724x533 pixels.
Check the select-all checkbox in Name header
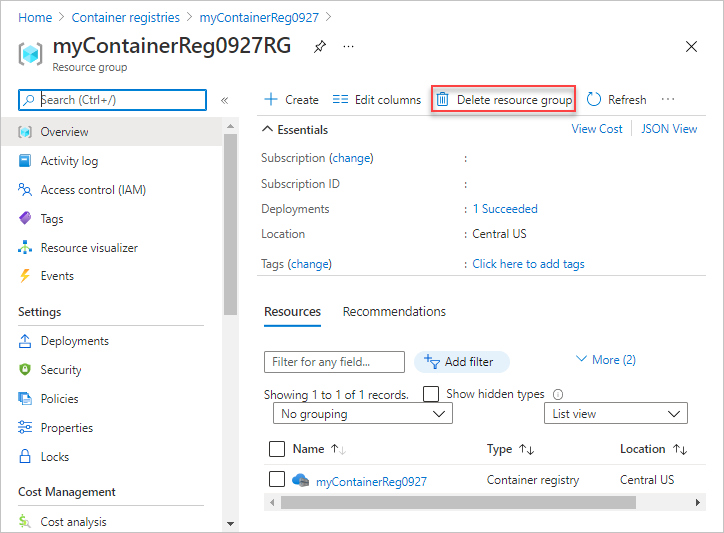[x=277, y=449]
